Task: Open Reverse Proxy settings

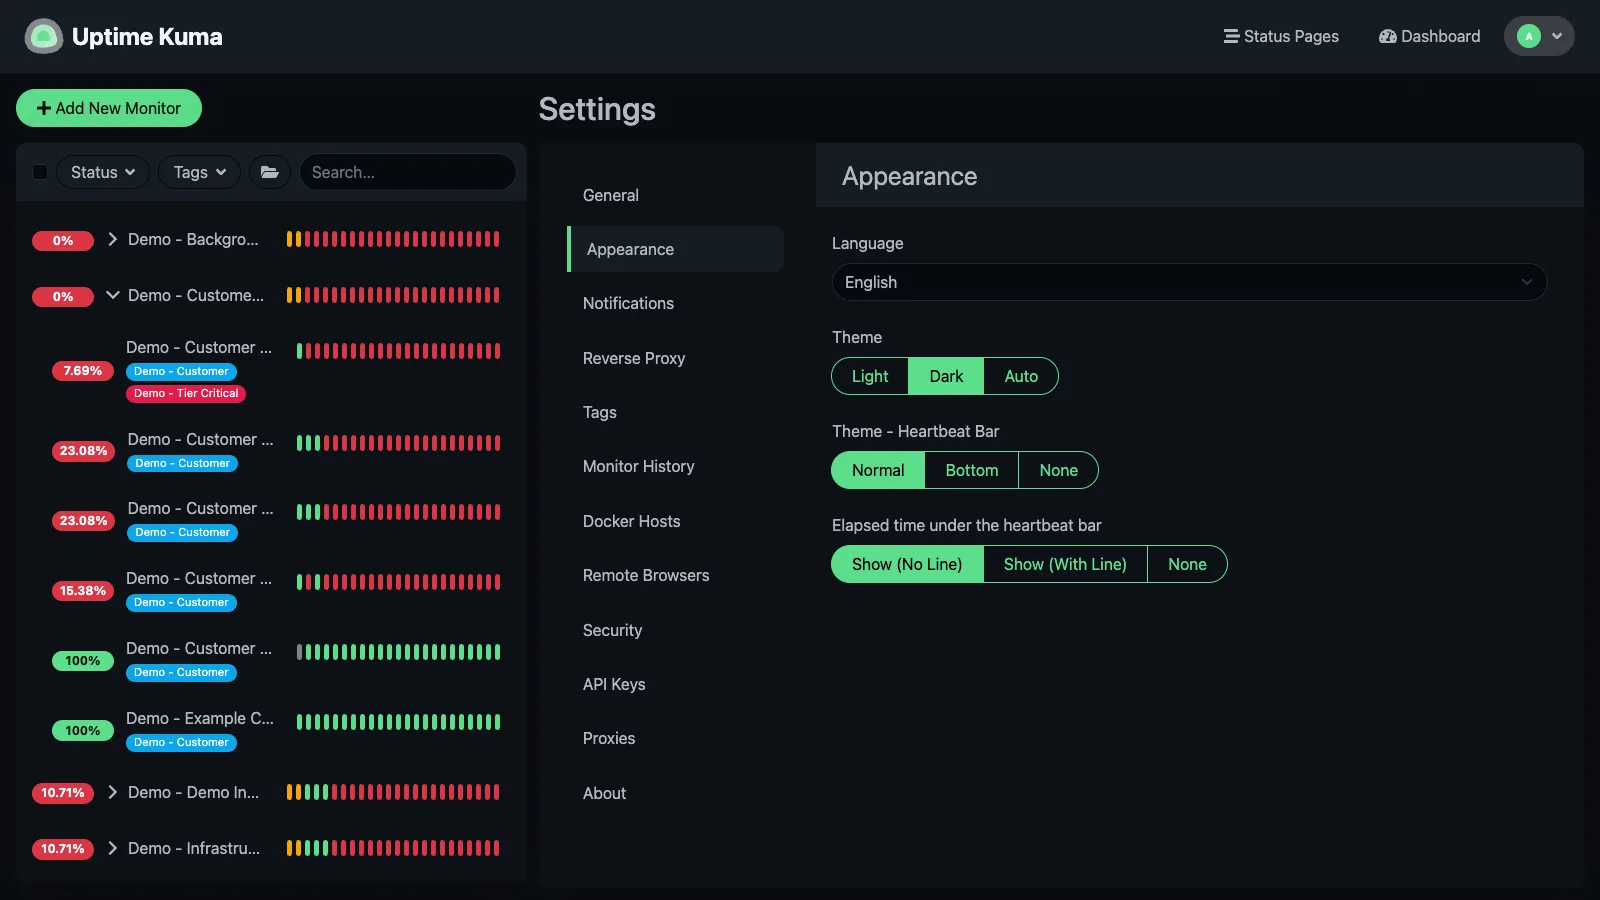Action: [675, 358]
